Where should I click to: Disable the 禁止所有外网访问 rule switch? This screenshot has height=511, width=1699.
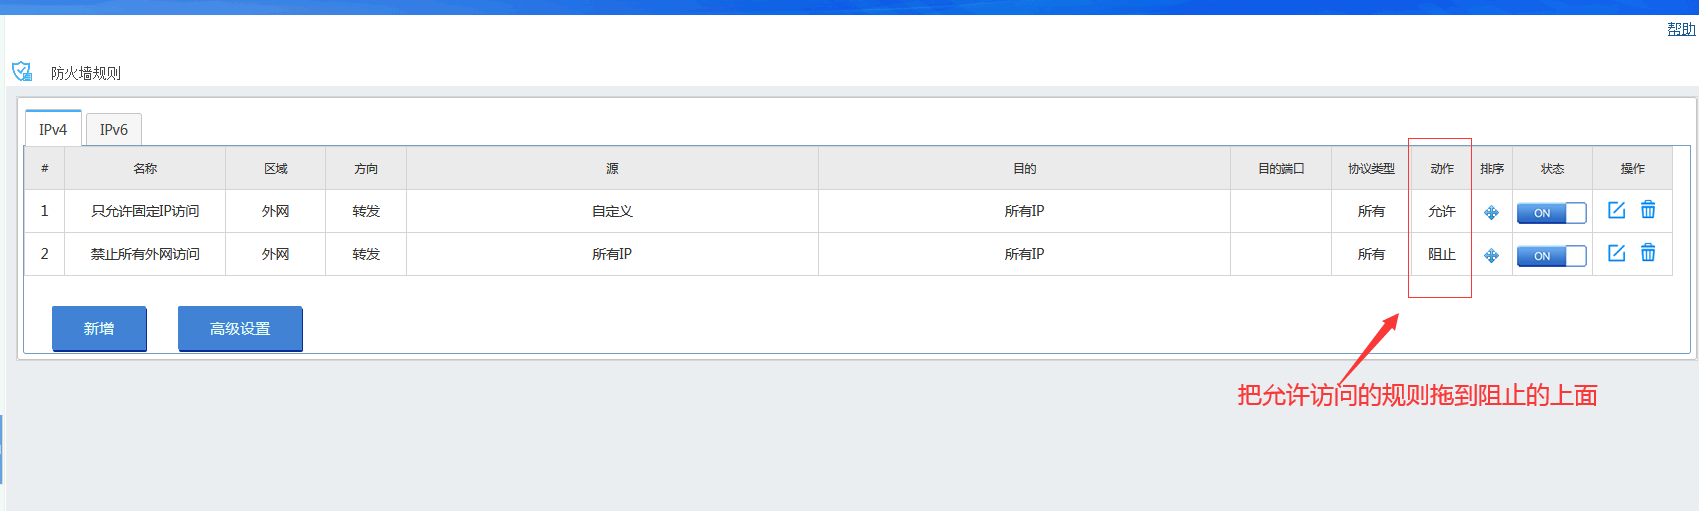pos(1551,255)
